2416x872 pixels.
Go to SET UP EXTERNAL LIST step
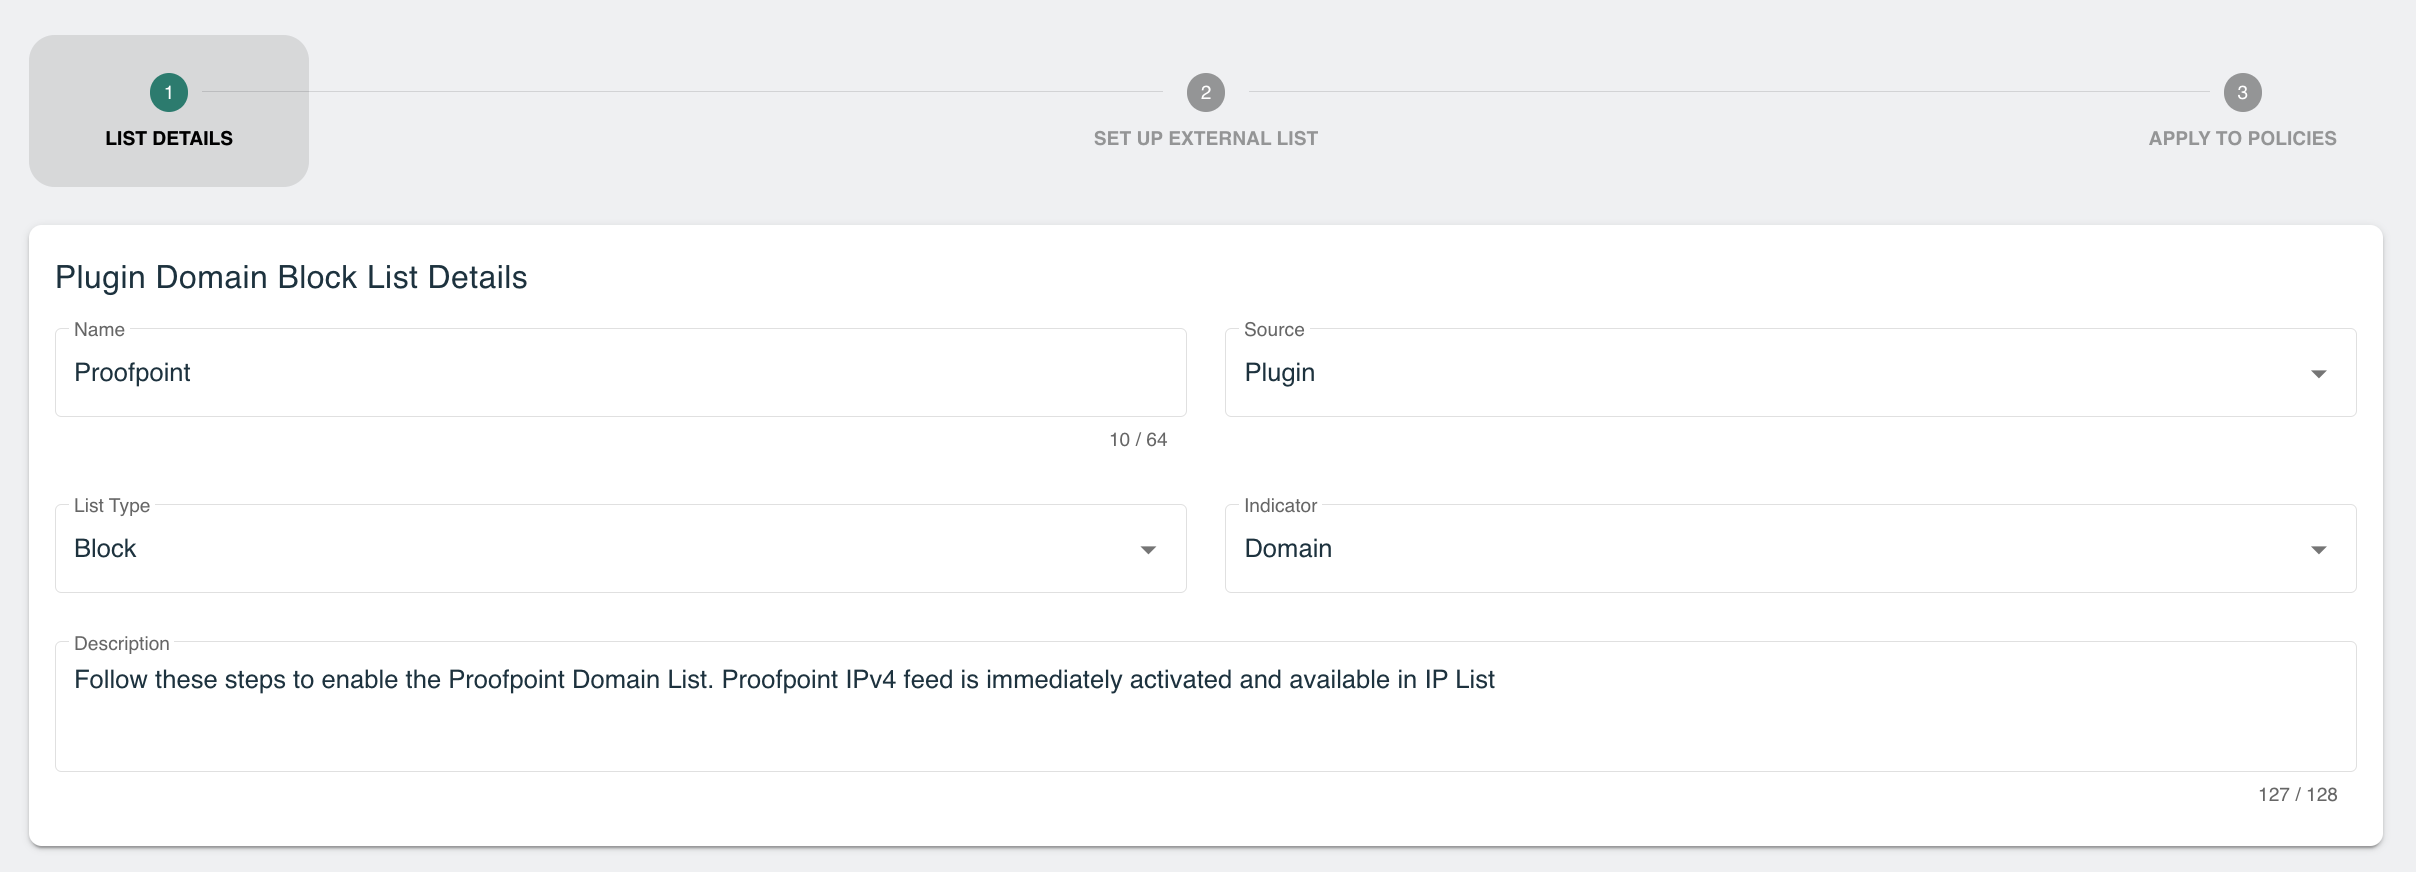(x=1205, y=138)
